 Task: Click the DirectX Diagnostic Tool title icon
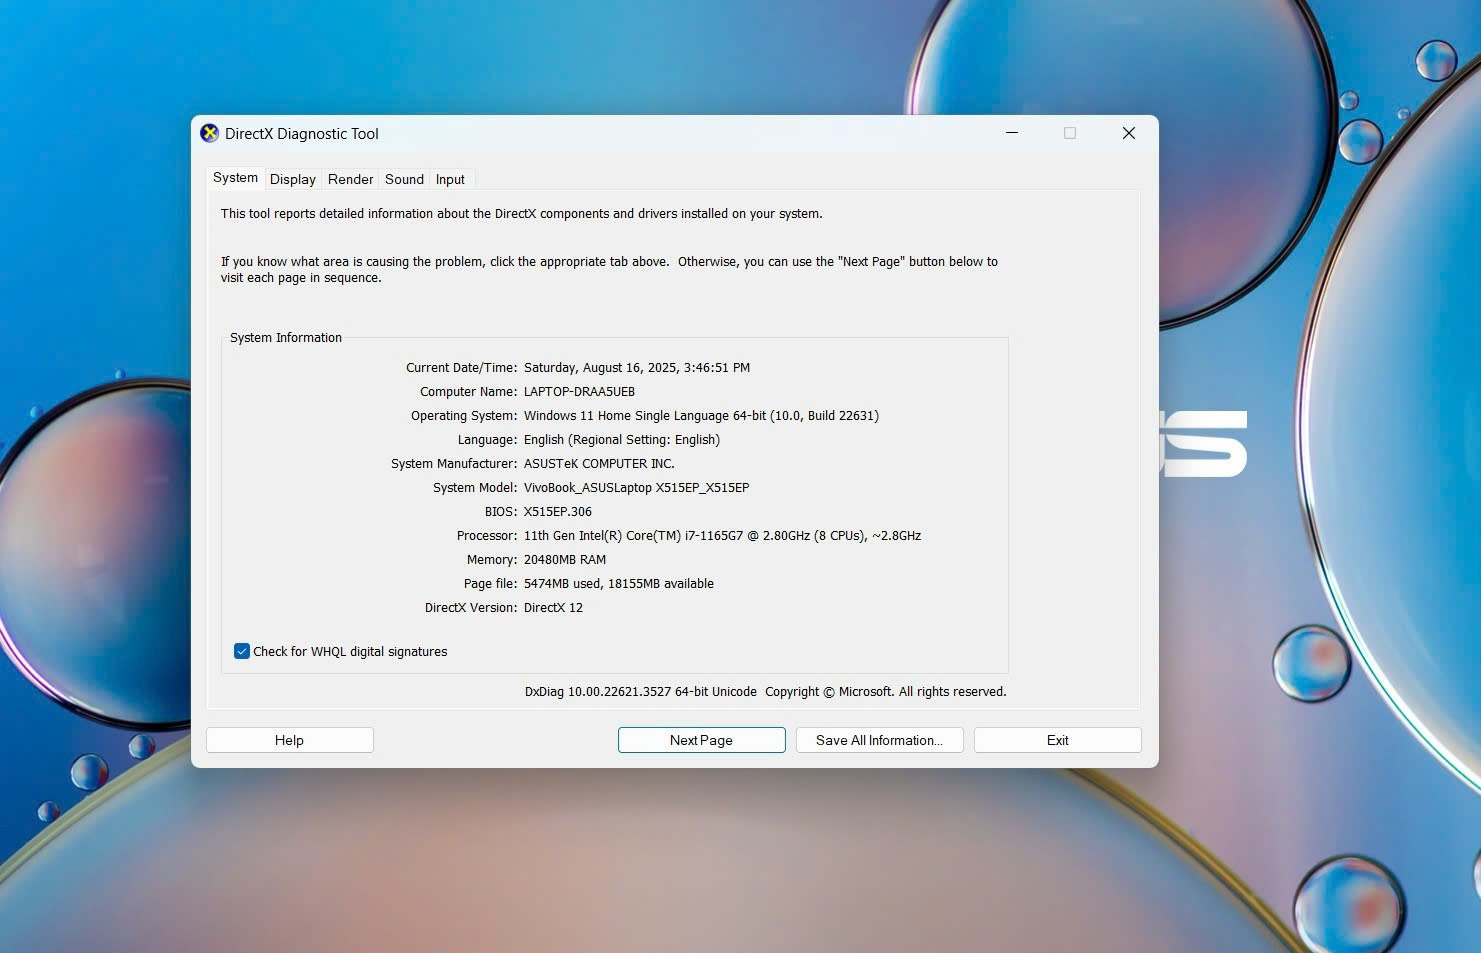(209, 133)
